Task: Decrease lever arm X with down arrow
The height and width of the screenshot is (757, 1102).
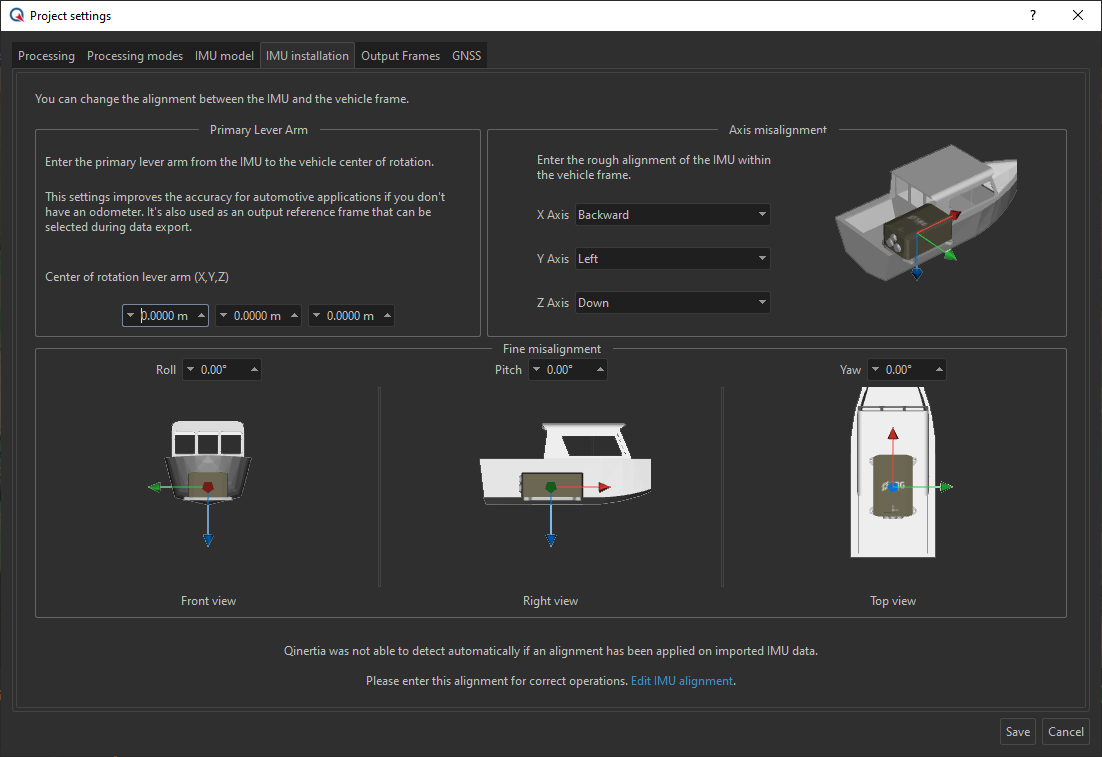Action: (130, 316)
